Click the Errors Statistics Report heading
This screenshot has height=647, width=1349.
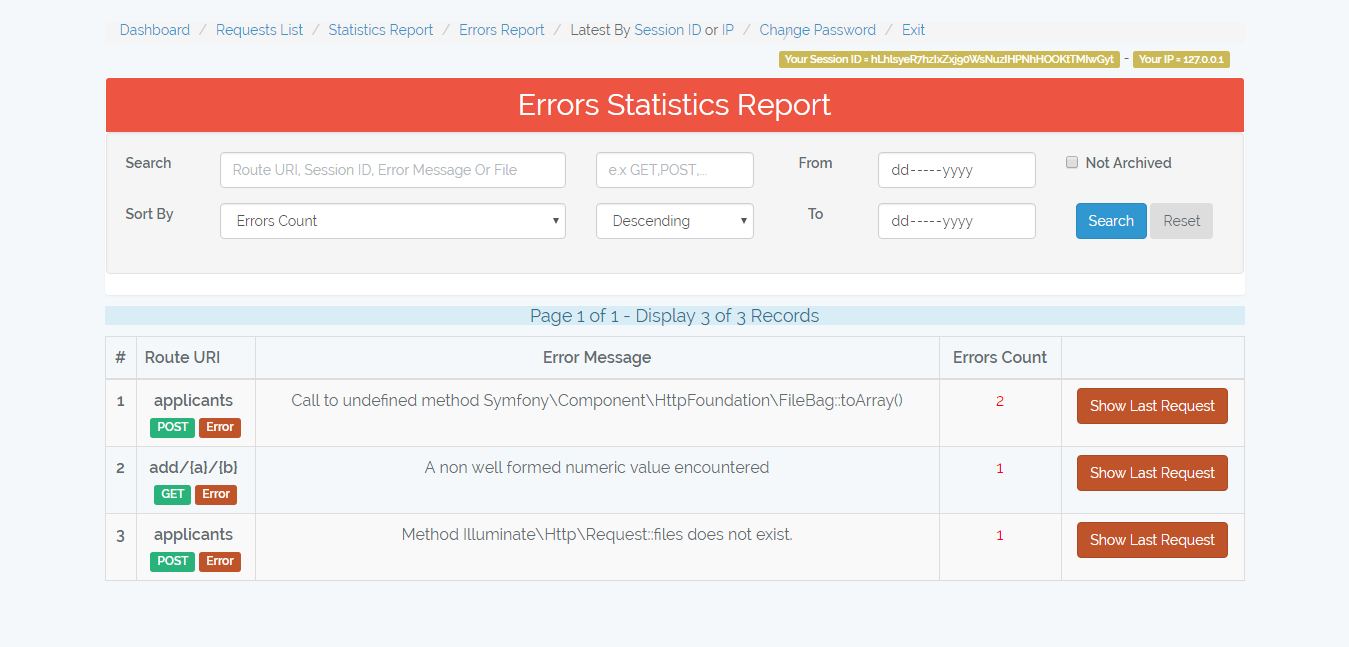coord(674,105)
